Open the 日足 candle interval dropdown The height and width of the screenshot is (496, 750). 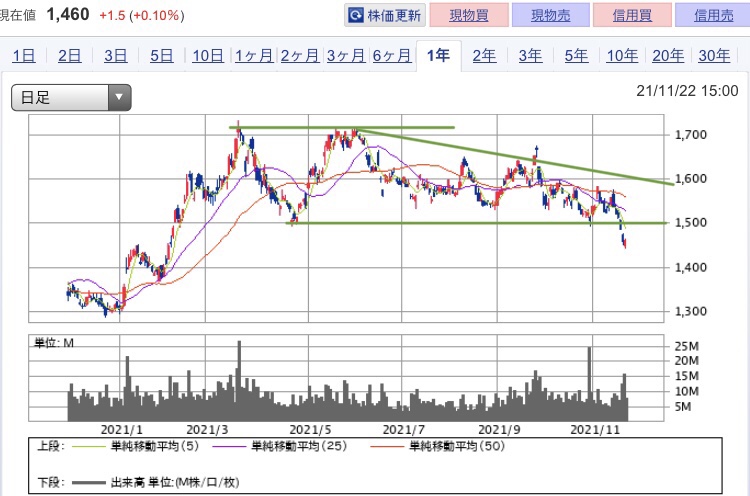[x=71, y=98]
